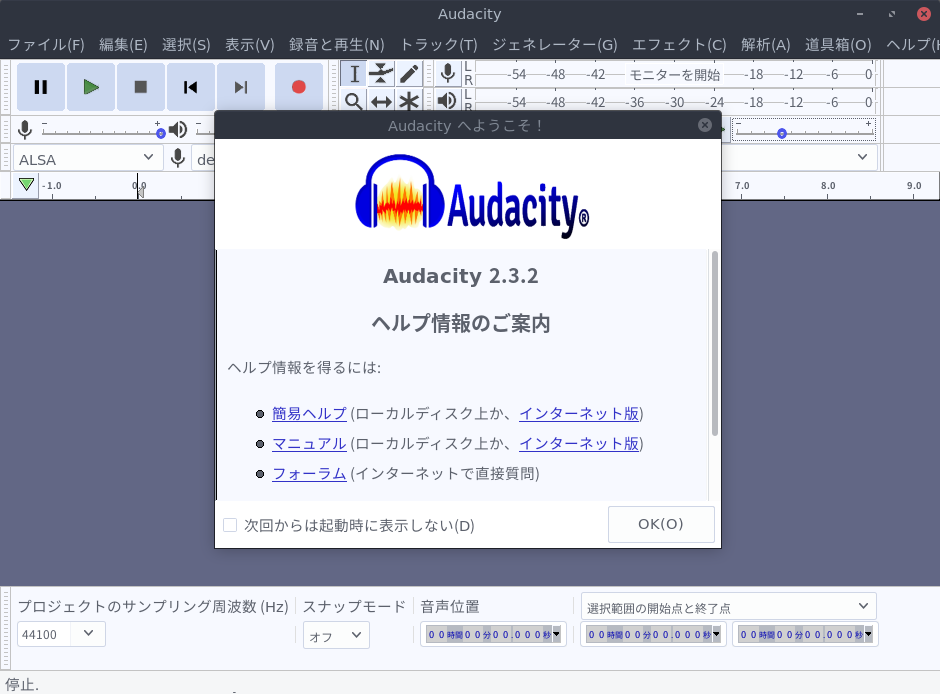
Task: Click the microphone icon to start monitoring
Action: [446, 71]
